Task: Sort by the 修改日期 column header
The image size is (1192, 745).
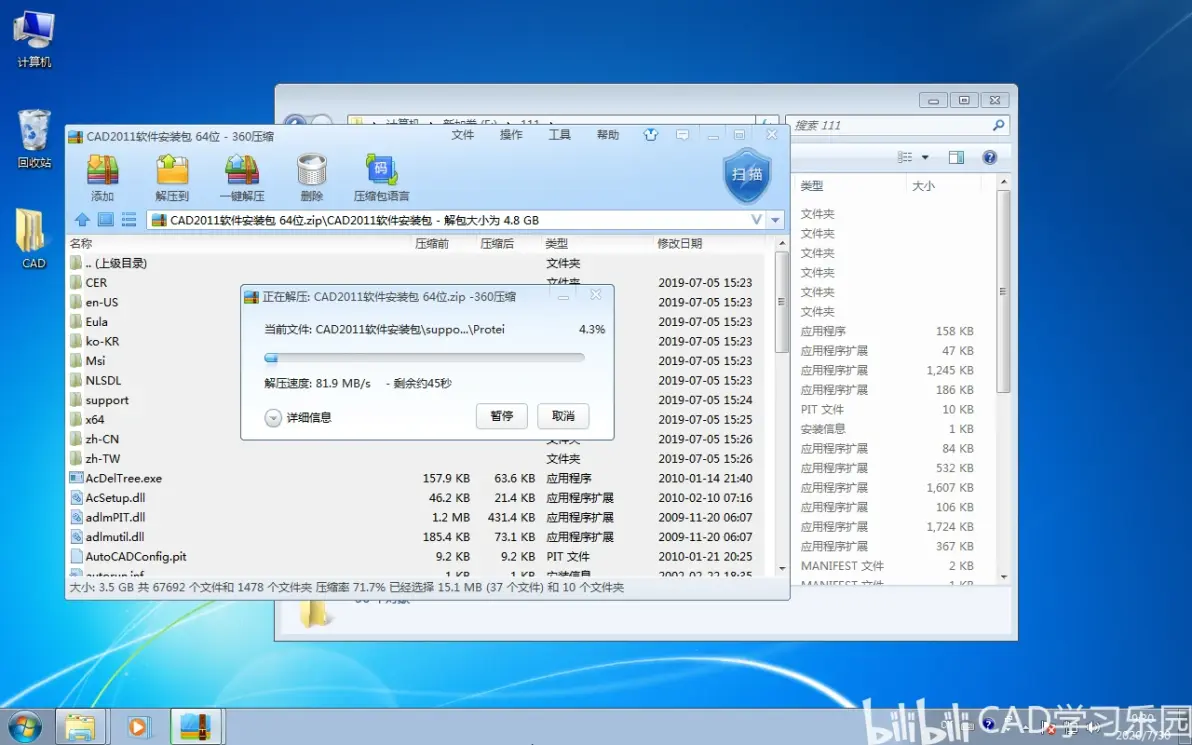Action: click(680, 243)
